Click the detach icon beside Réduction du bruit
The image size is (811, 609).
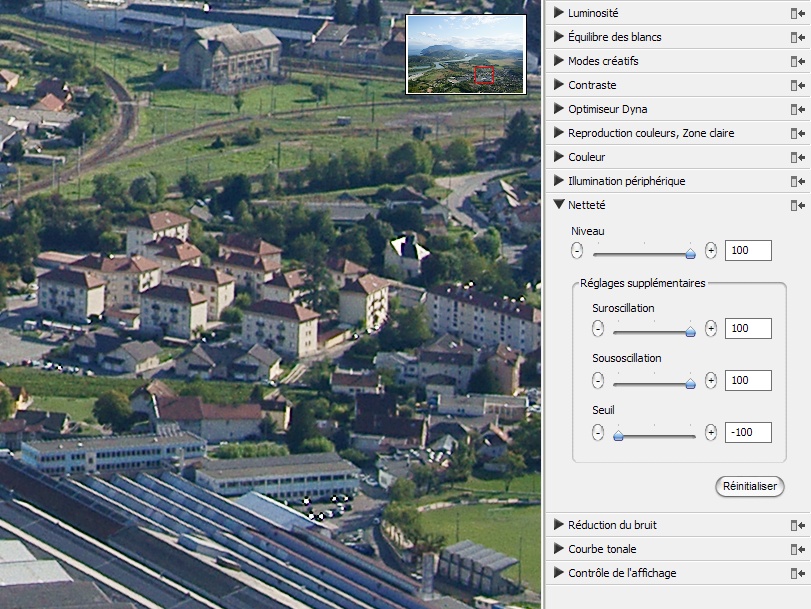797,525
